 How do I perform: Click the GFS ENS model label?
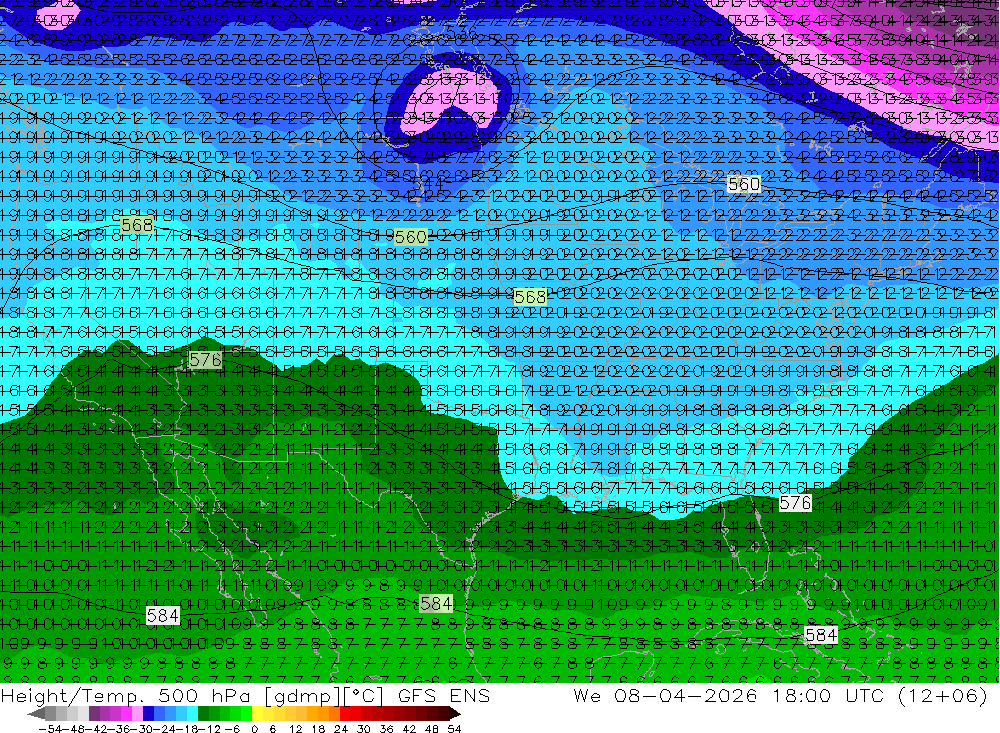[444, 695]
